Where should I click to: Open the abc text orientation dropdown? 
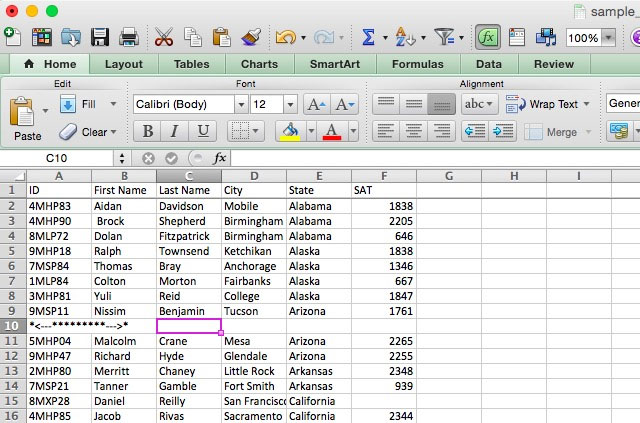tap(479, 104)
